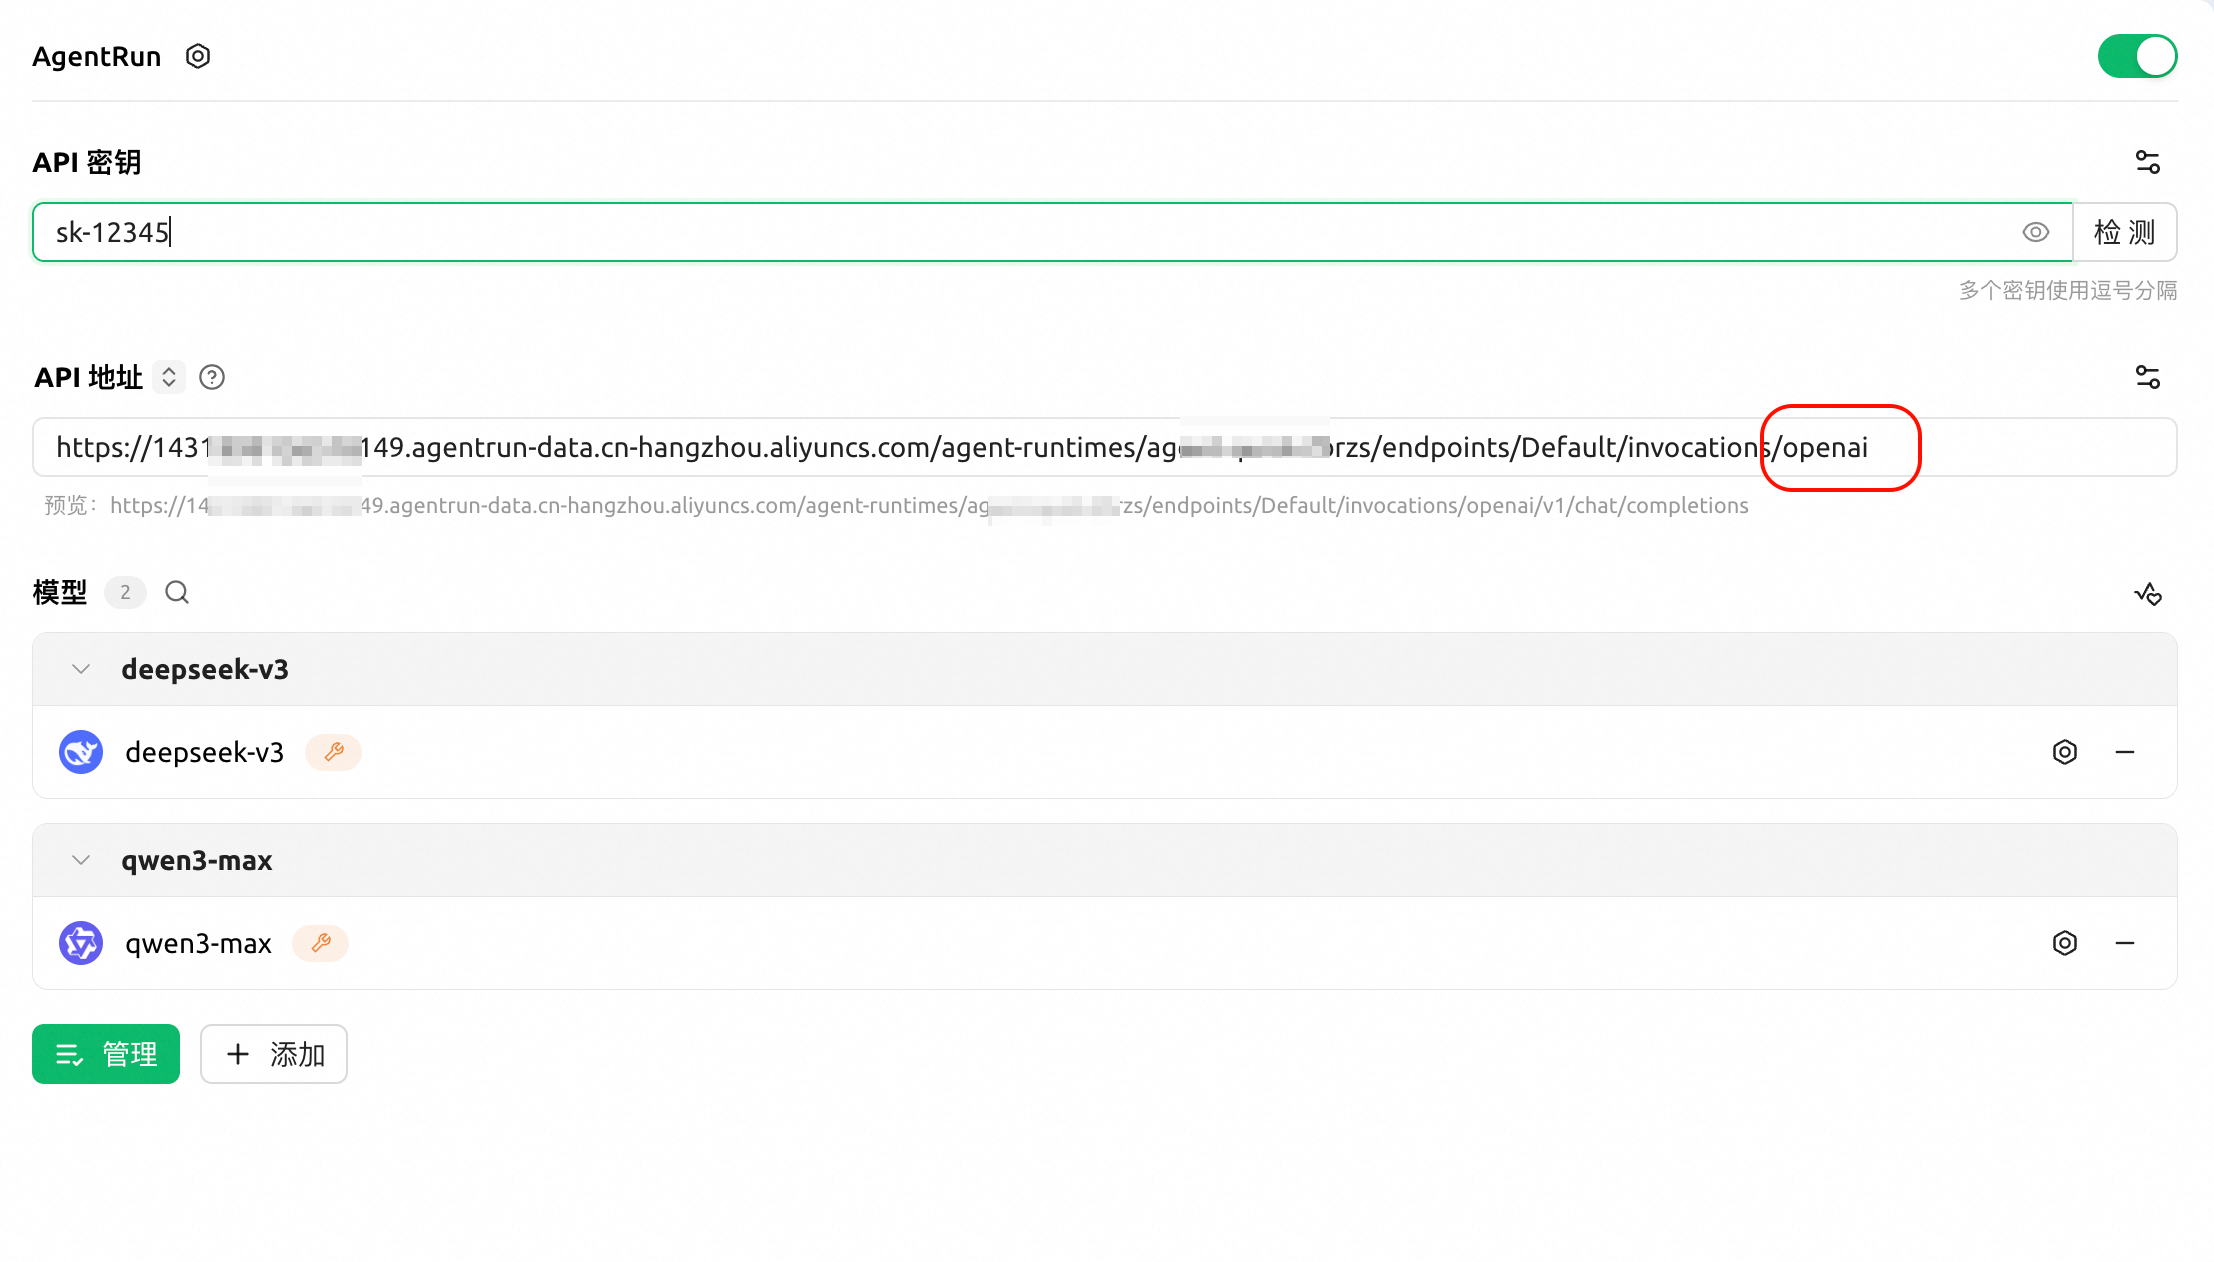The image size is (2214, 1262).
Task: Disable the AgentRun provider toggle switch
Action: click(2137, 57)
